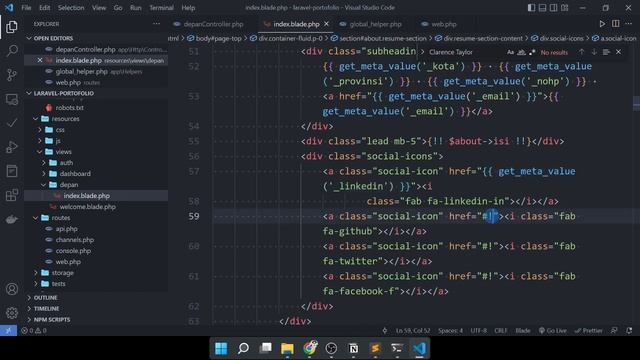The height and width of the screenshot is (360, 640).
Task: Expand replace mode chevron in find widget
Action: (422, 52)
